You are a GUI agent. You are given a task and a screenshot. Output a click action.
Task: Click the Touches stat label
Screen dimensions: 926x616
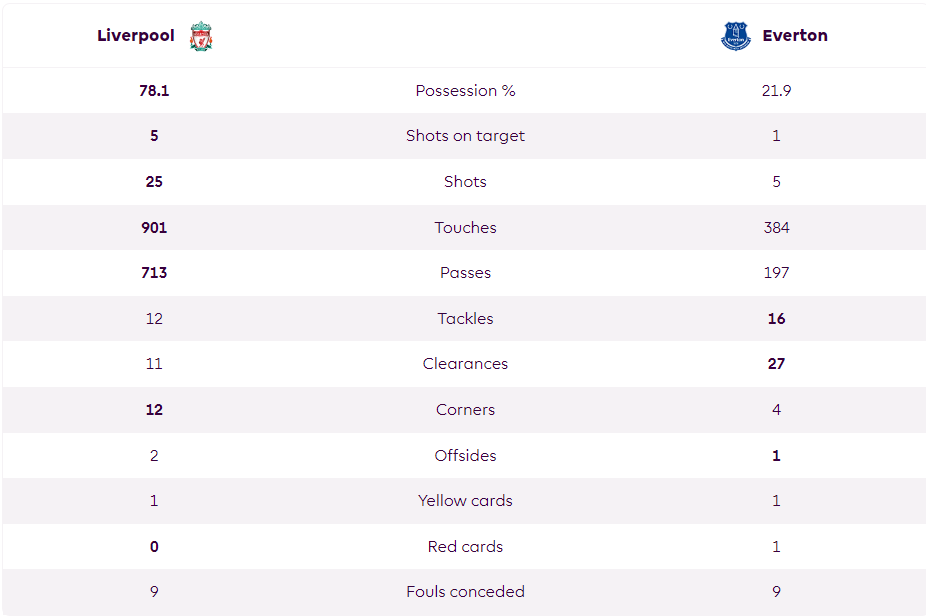click(465, 227)
